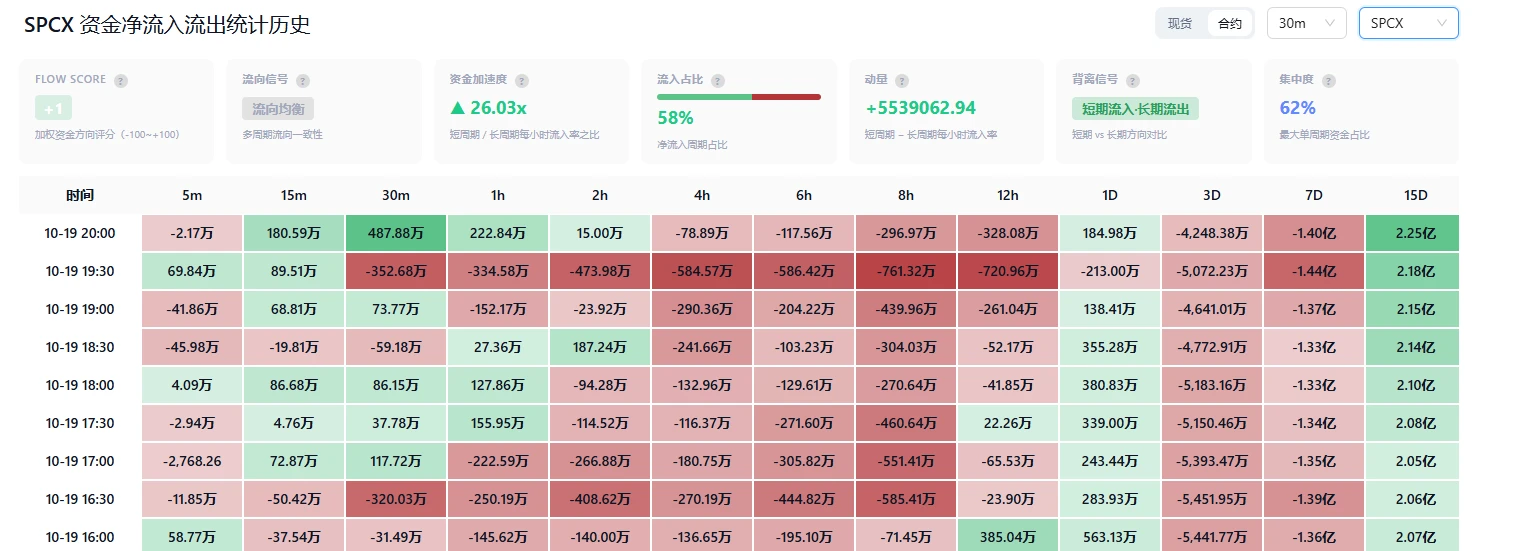Switch to 合约 market type
This screenshot has height=551, width=1513.
coord(1229,23)
